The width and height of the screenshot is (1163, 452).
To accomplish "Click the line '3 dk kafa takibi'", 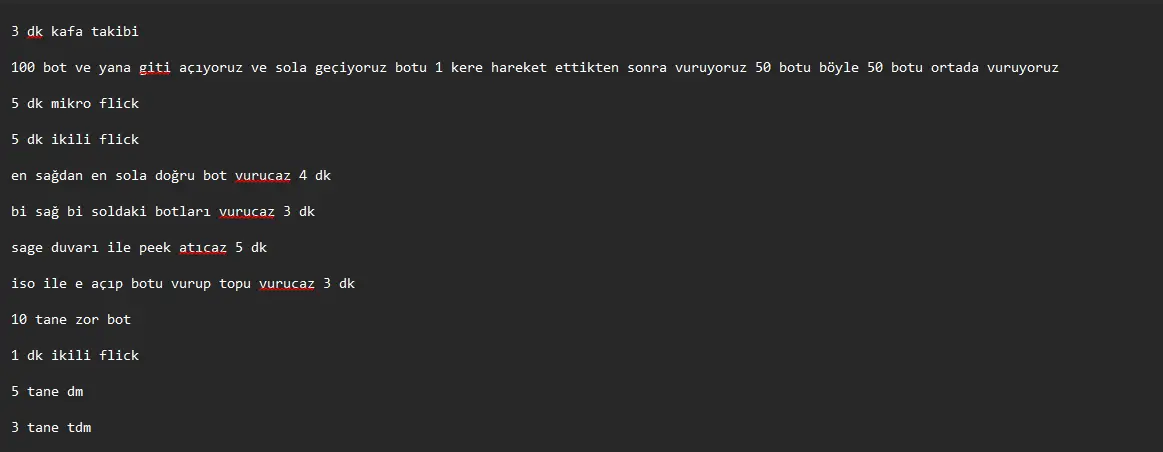I will 75,32.
